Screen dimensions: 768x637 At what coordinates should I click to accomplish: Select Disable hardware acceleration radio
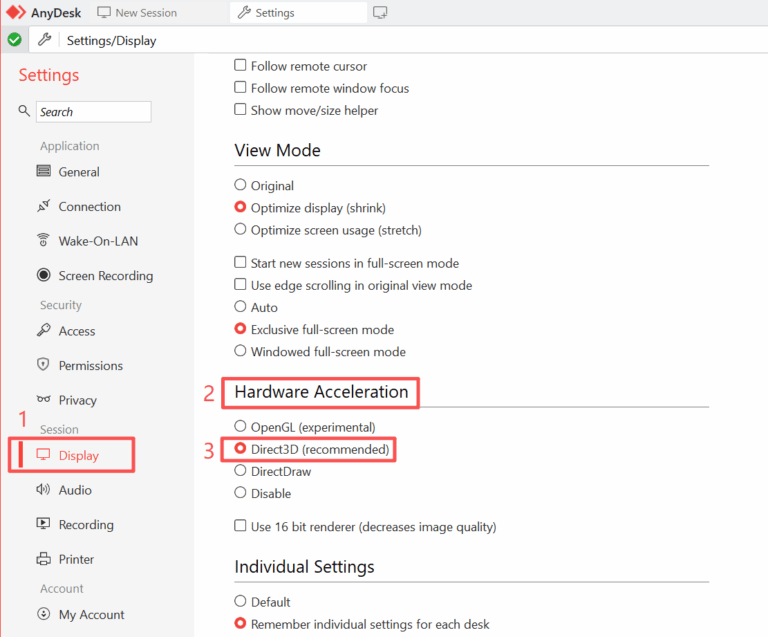(240, 493)
